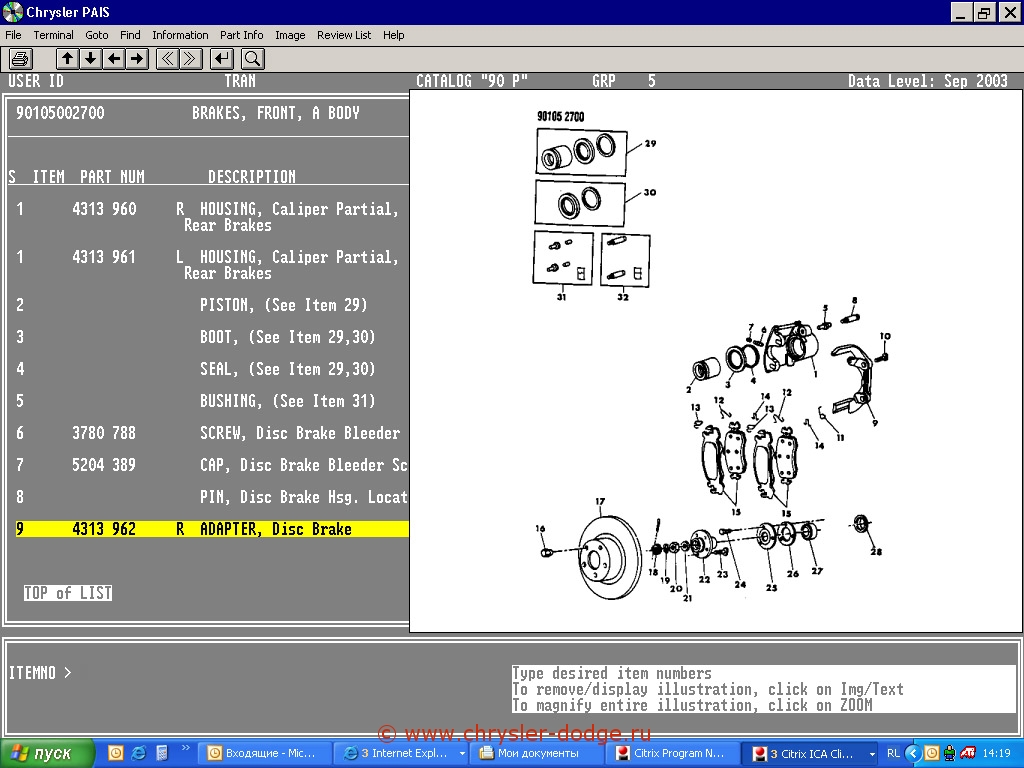Image resolution: width=1024 pixels, height=768 pixels.
Task: Open the Image menu
Action: (290, 35)
